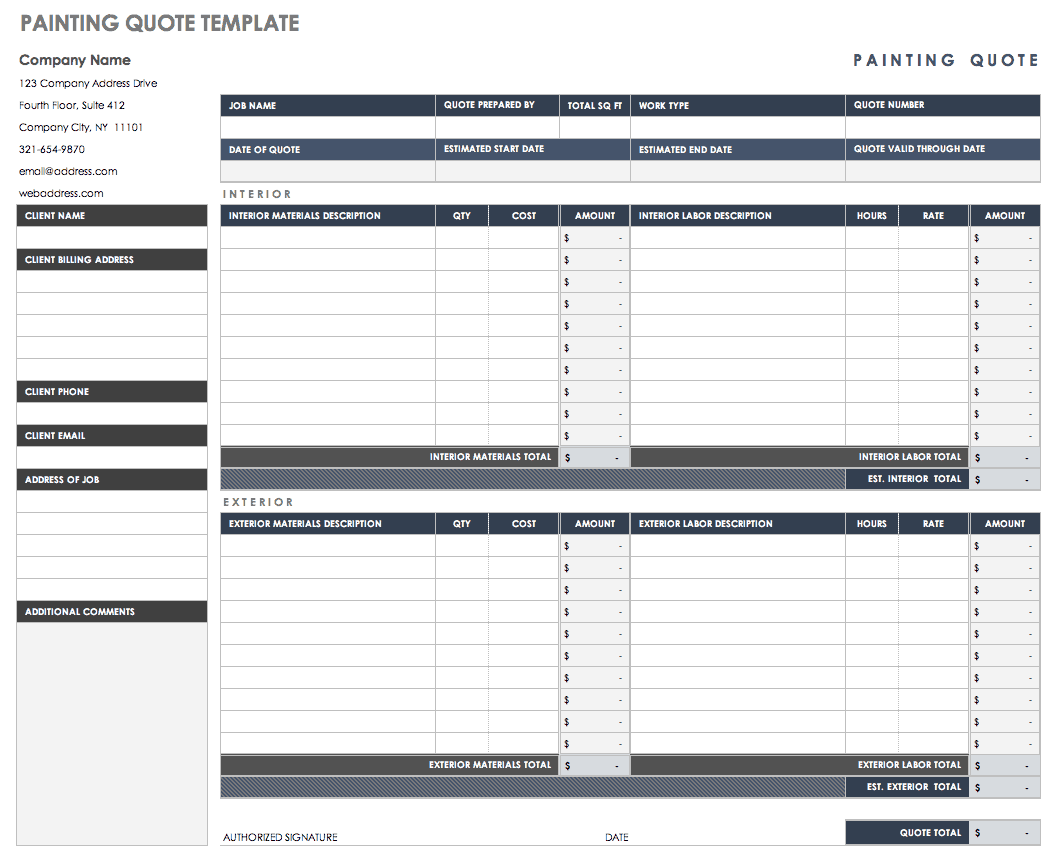Select the Estimated End Date cell
Viewport: 1058px width, 868px height.
[738, 170]
